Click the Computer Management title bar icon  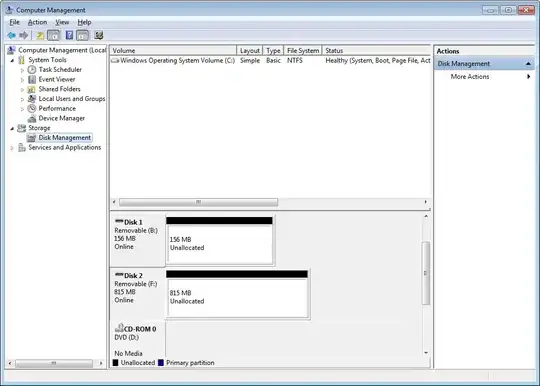(10, 10)
